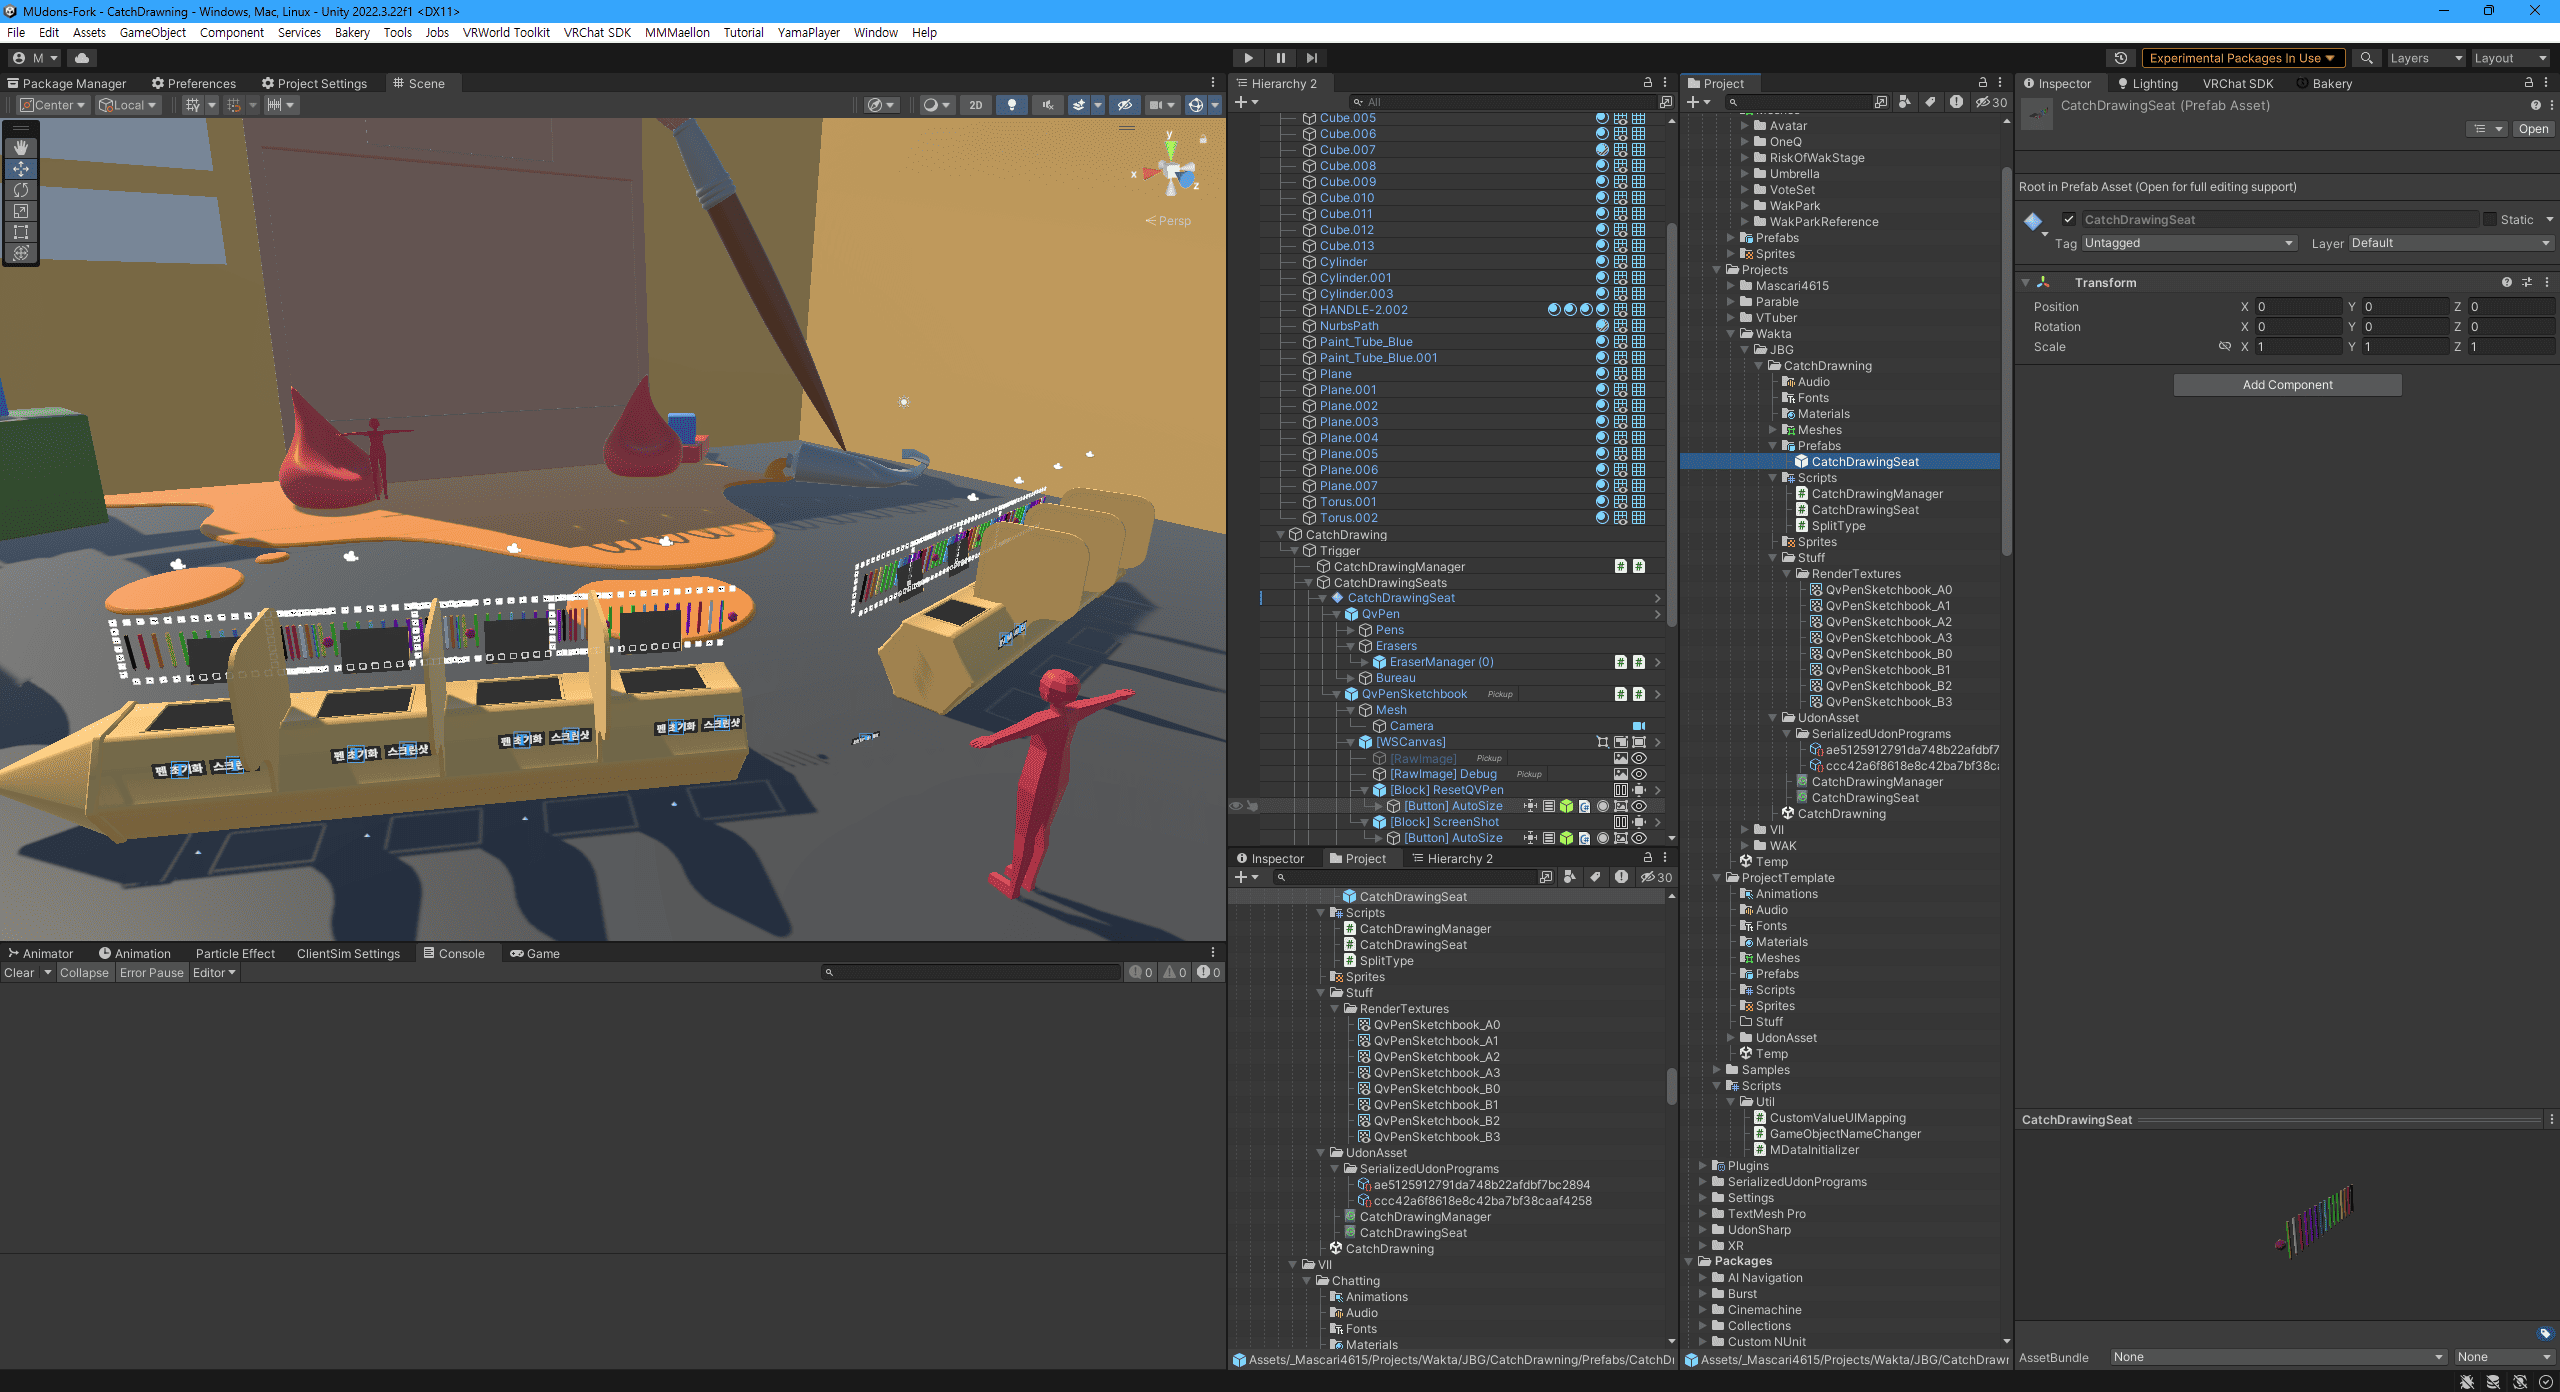The width and height of the screenshot is (2560, 1392).
Task: Toggle scene lighting bulb icon
Action: [1012, 105]
